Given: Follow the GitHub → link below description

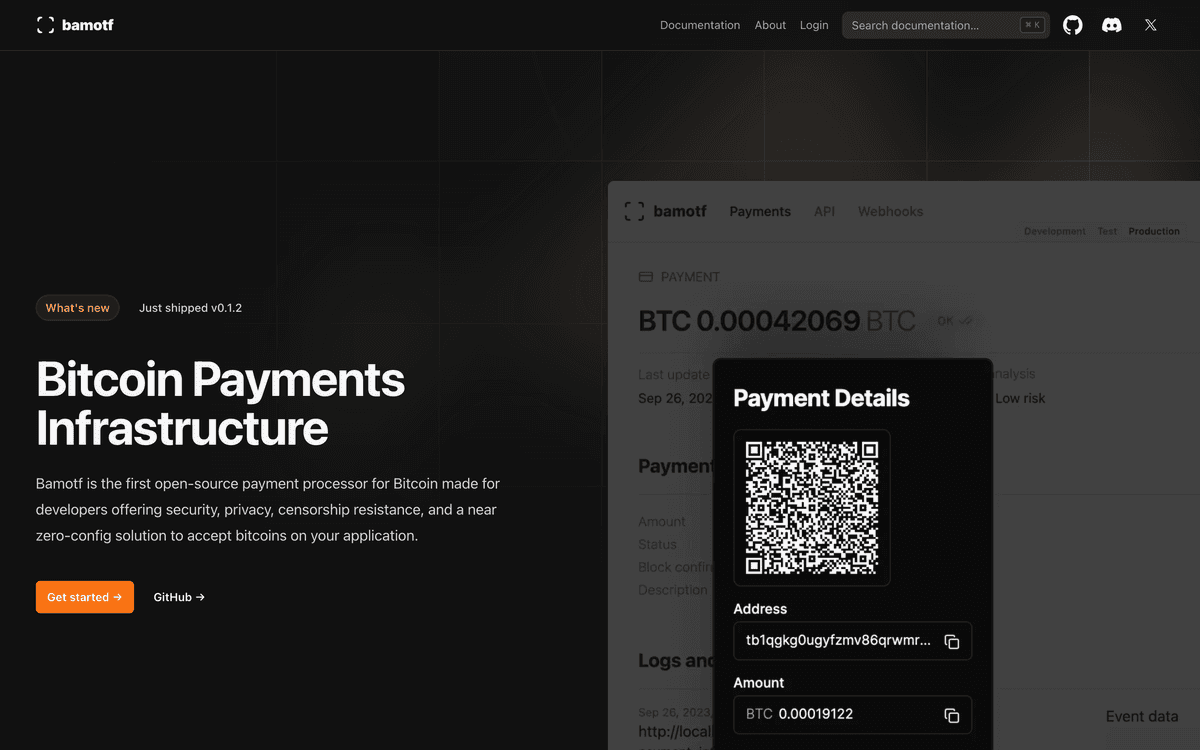Looking at the screenshot, I should click(179, 597).
